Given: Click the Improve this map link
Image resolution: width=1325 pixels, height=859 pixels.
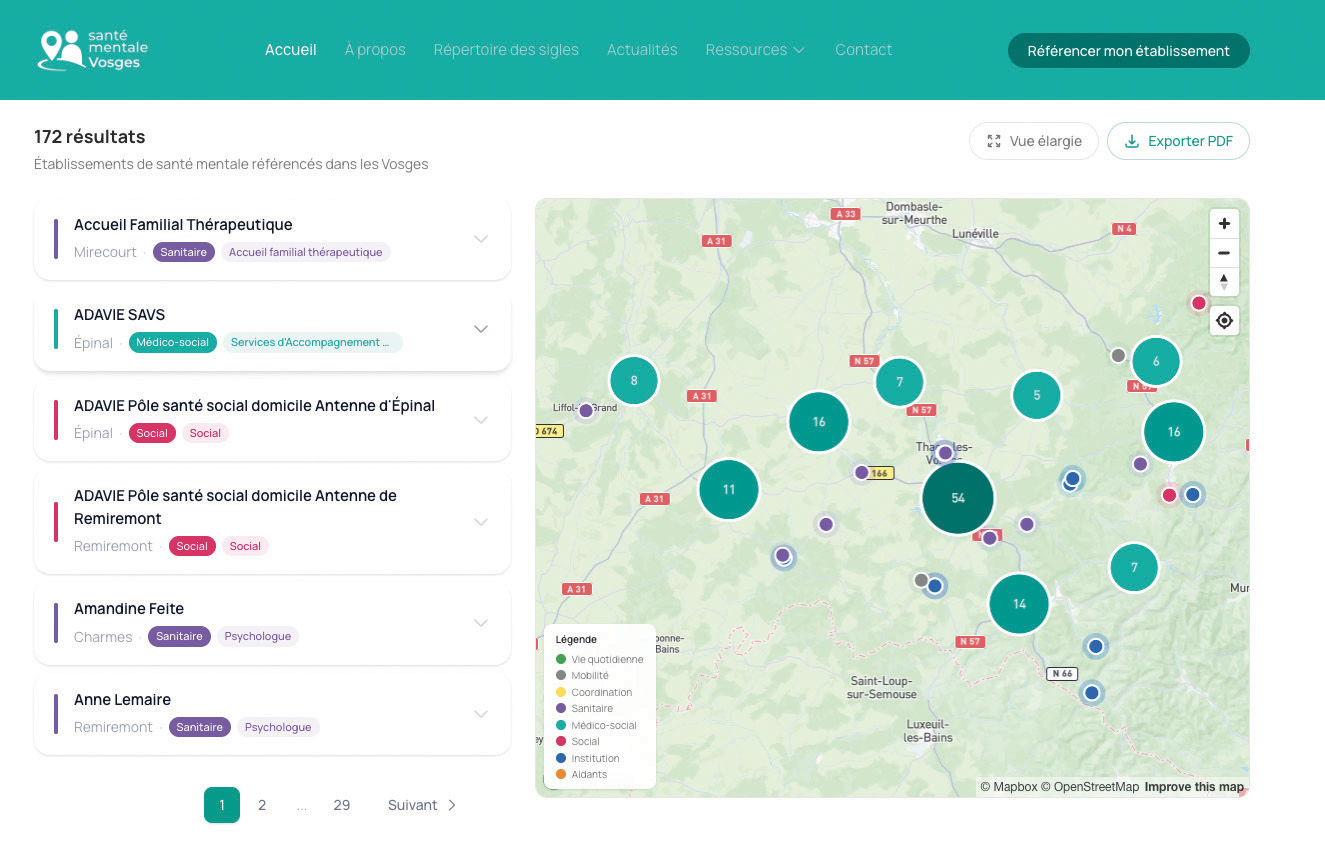Looking at the screenshot, I should 1194,787.
